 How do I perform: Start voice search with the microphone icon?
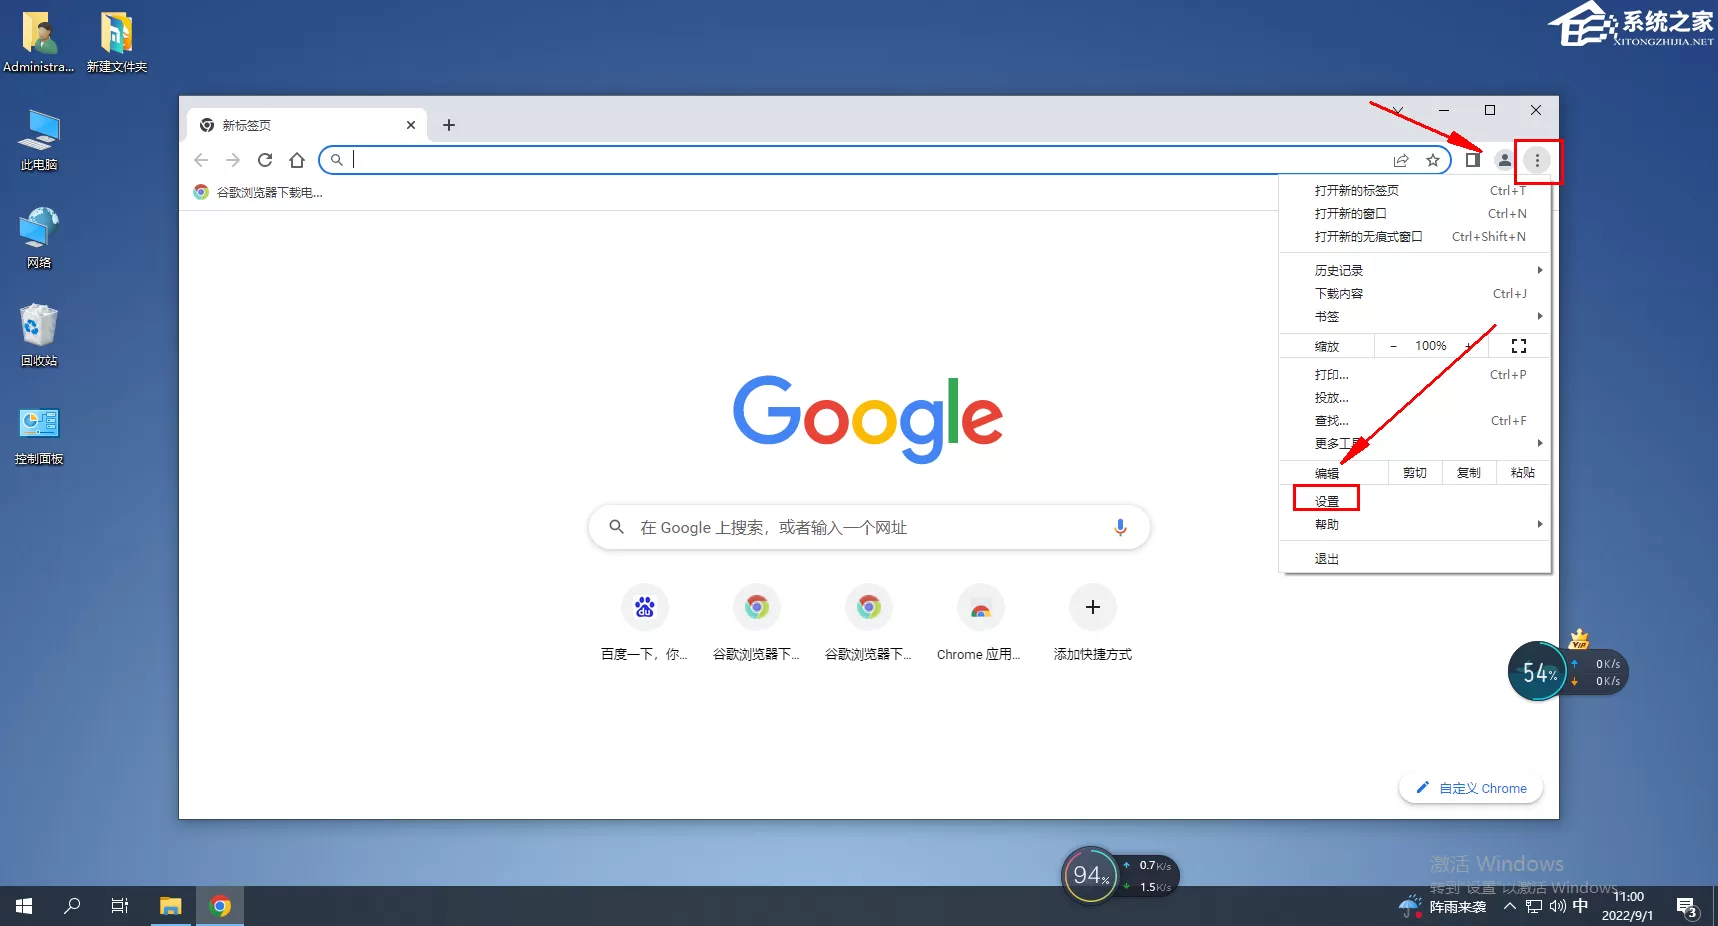point(1120,527)
